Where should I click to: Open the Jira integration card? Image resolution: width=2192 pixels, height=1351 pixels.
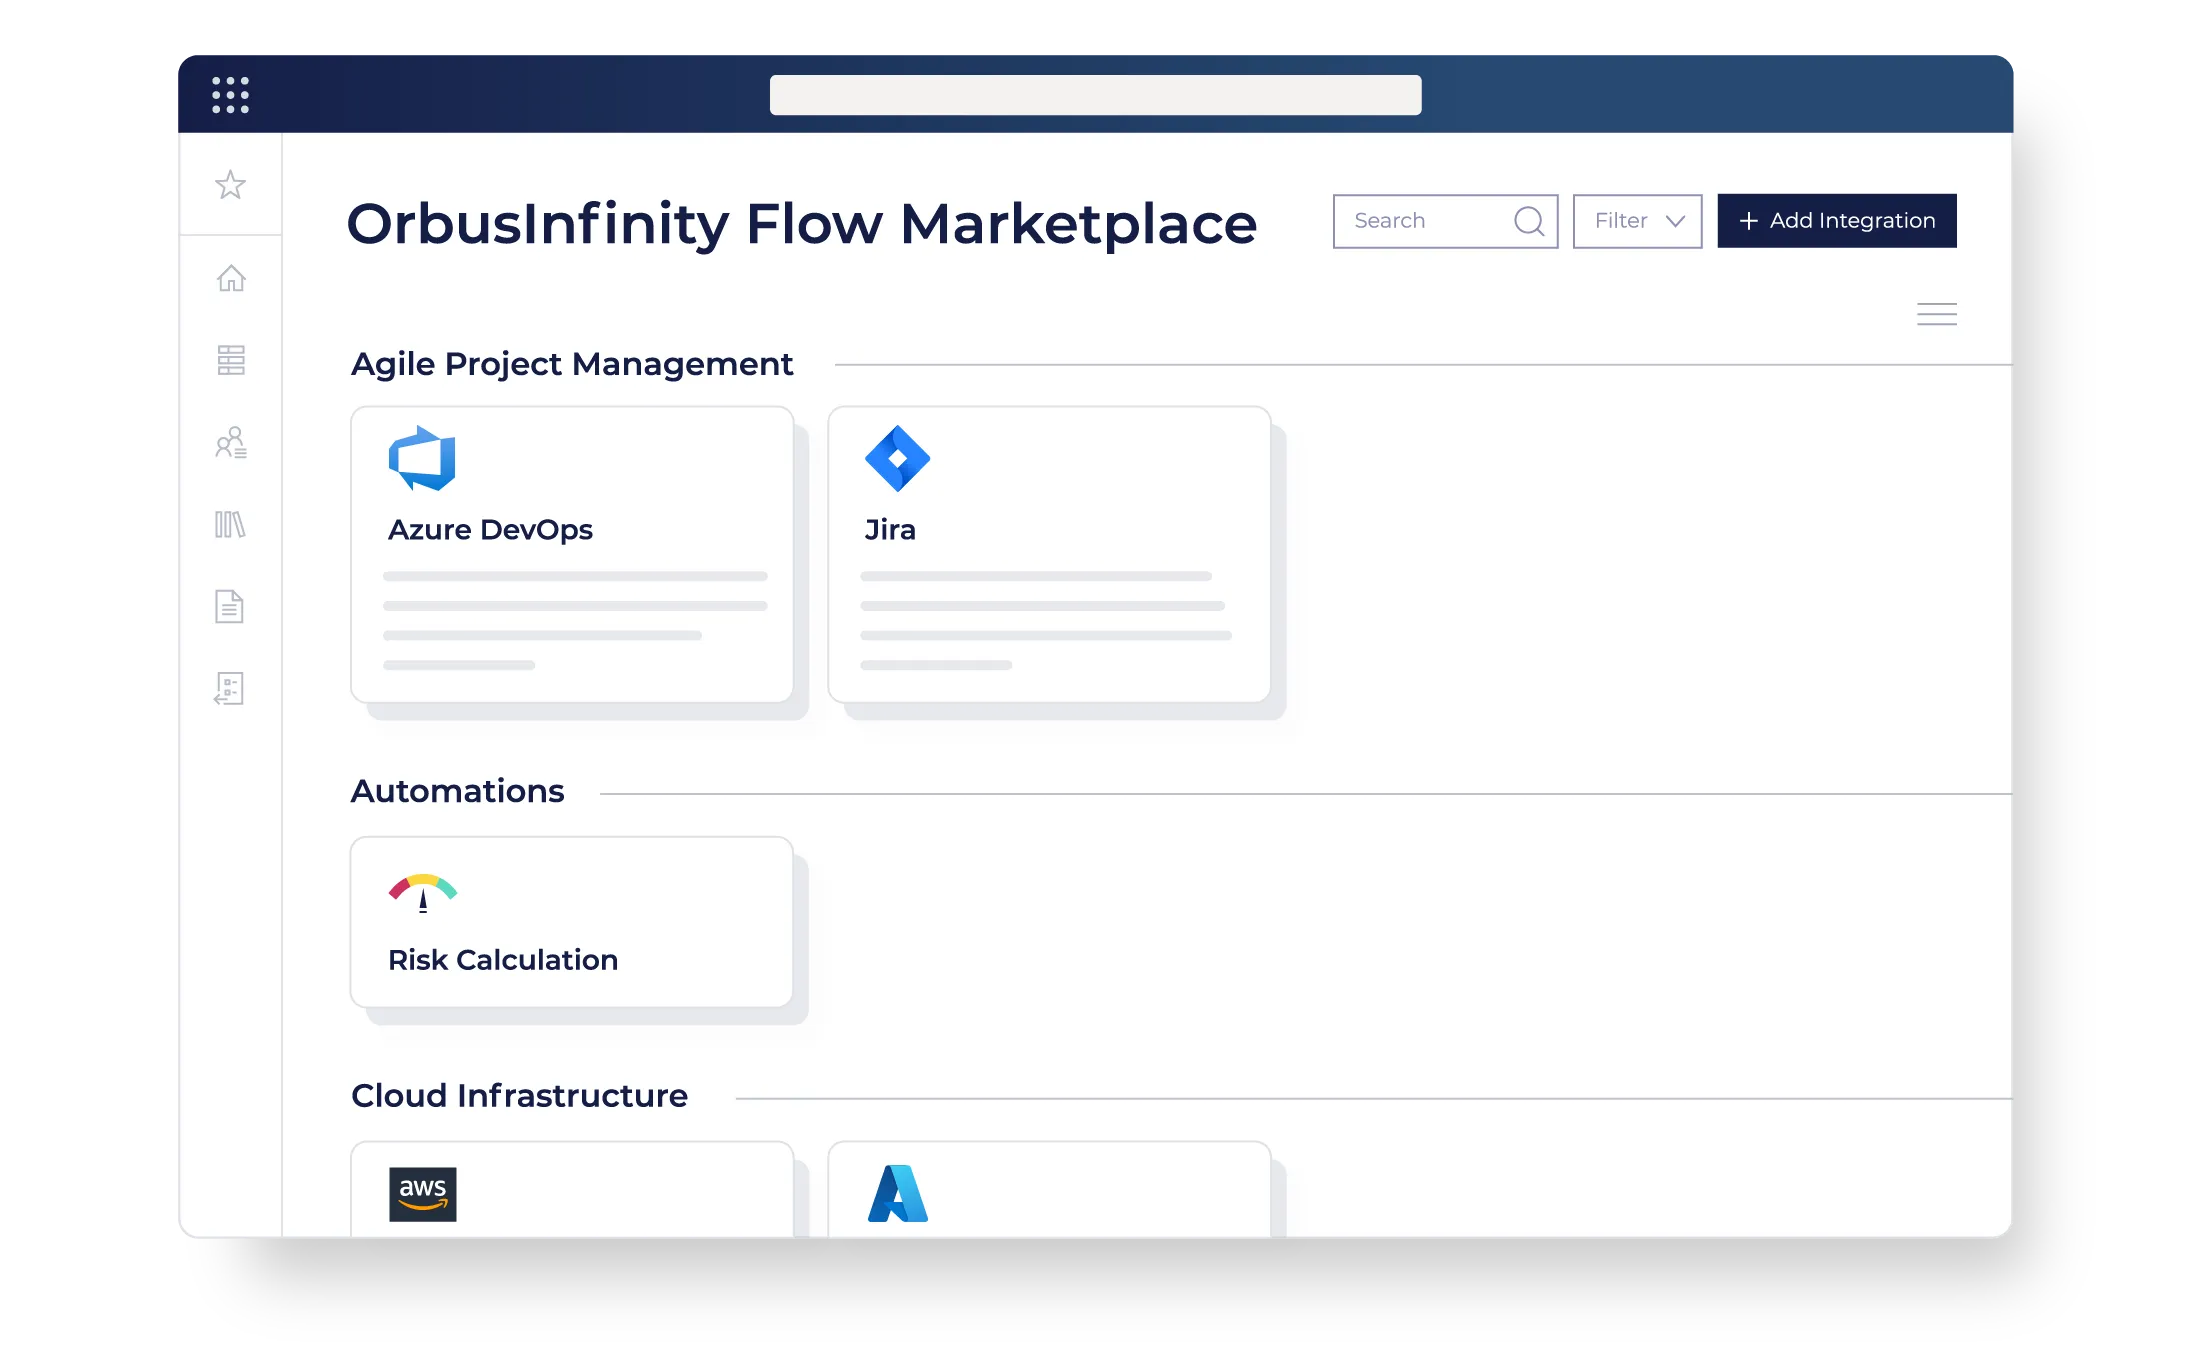pyautogui.click(x=1049, y=555)
